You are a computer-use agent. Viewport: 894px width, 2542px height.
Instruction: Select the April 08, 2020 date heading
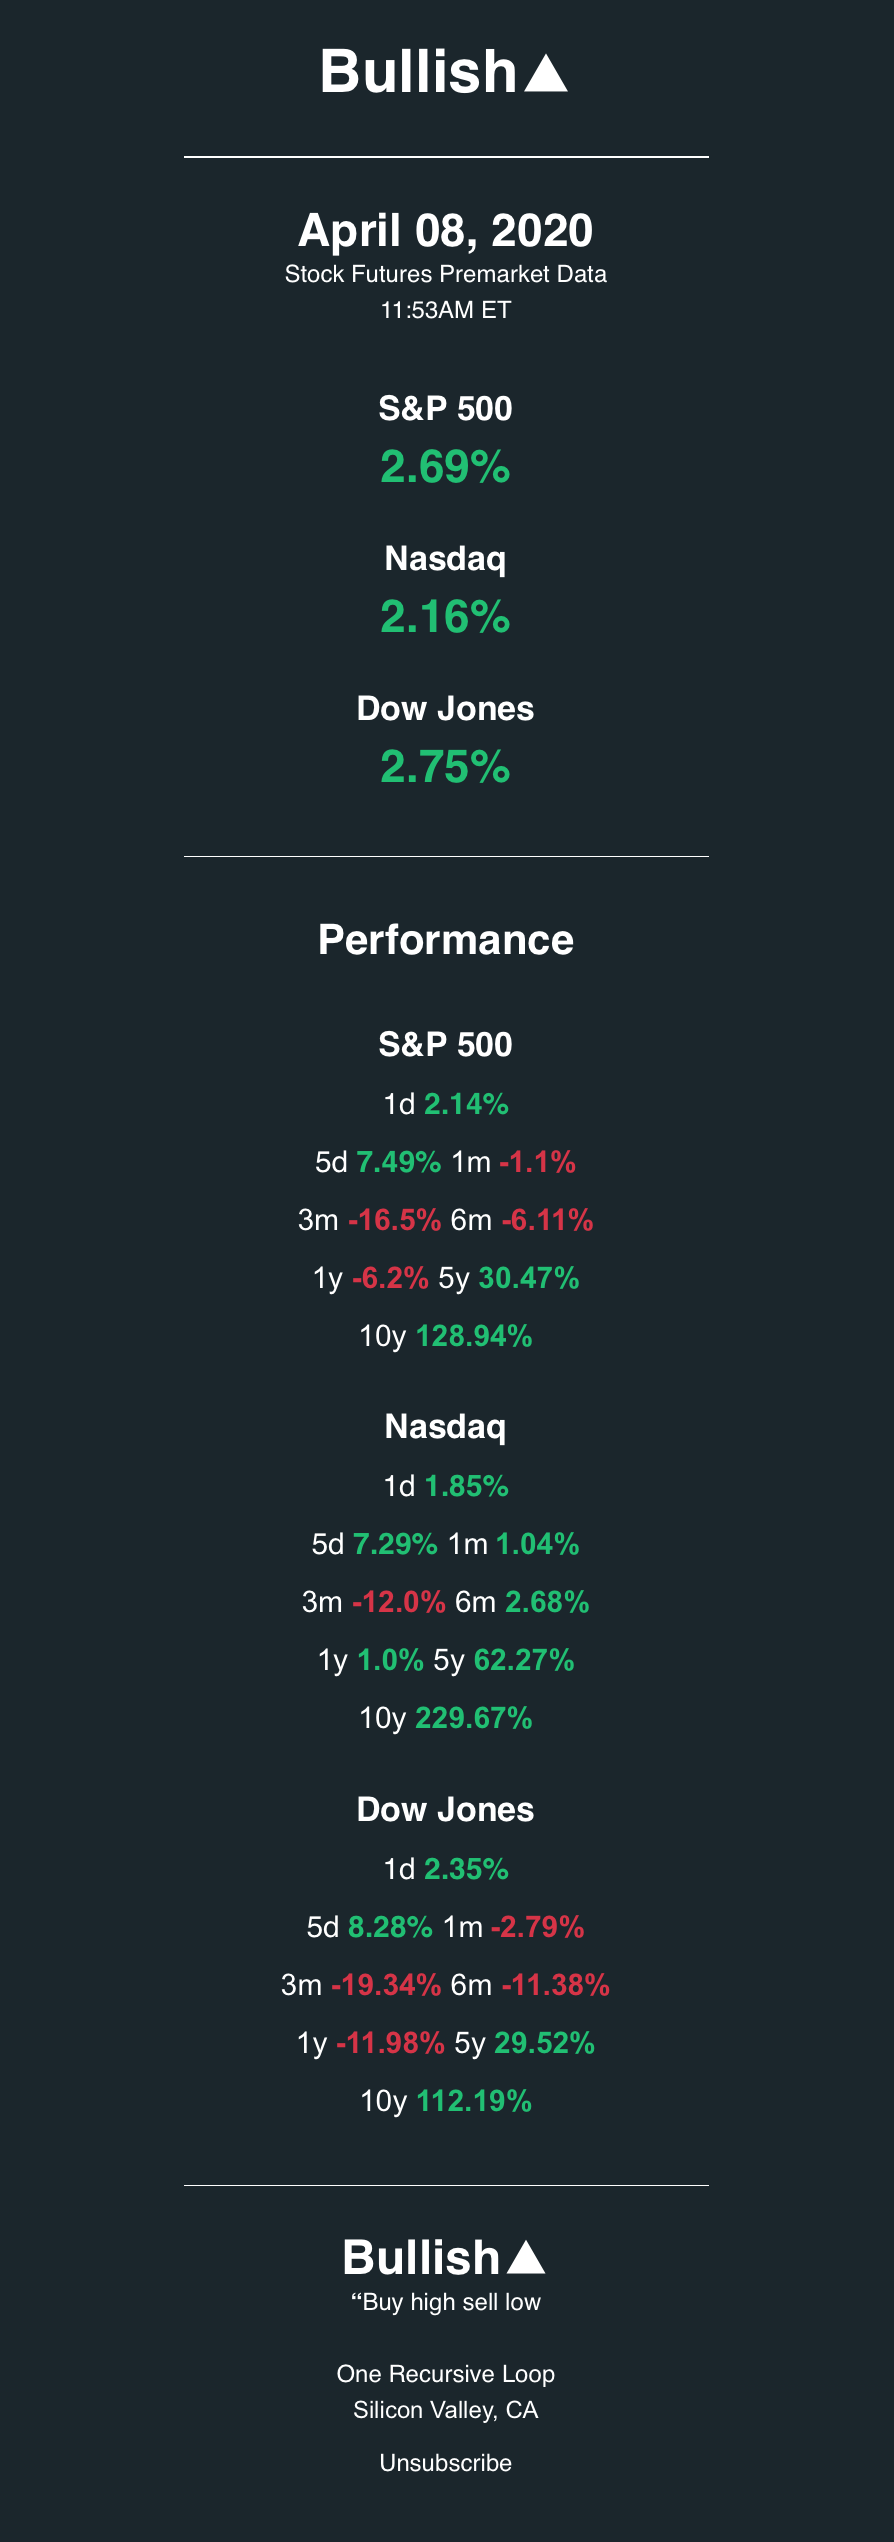pos(446,231)
